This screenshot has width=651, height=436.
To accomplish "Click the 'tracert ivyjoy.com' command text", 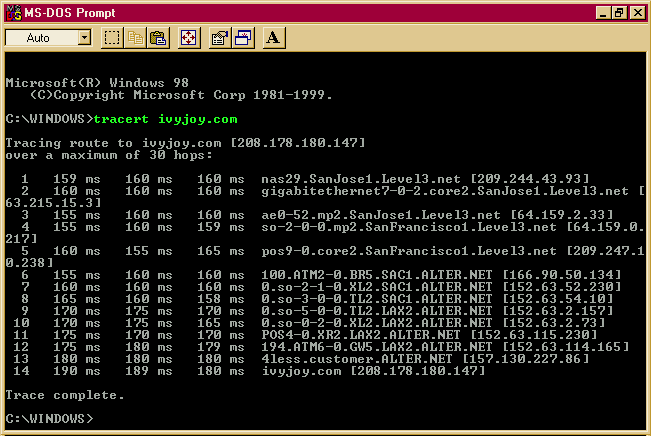I will 166,120.
